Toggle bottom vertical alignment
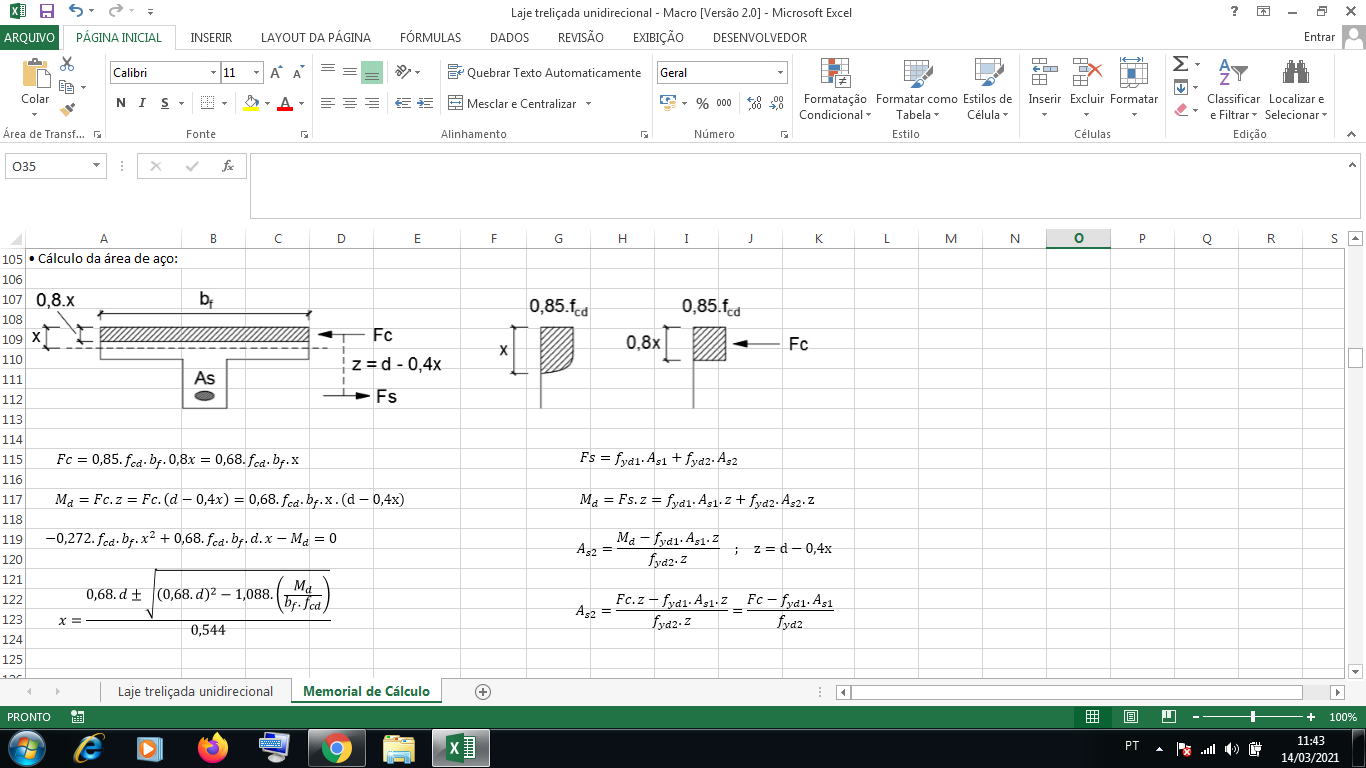The width and height of the screenshot is (1366, 768). pyautogui.click(x=371, y=72)
